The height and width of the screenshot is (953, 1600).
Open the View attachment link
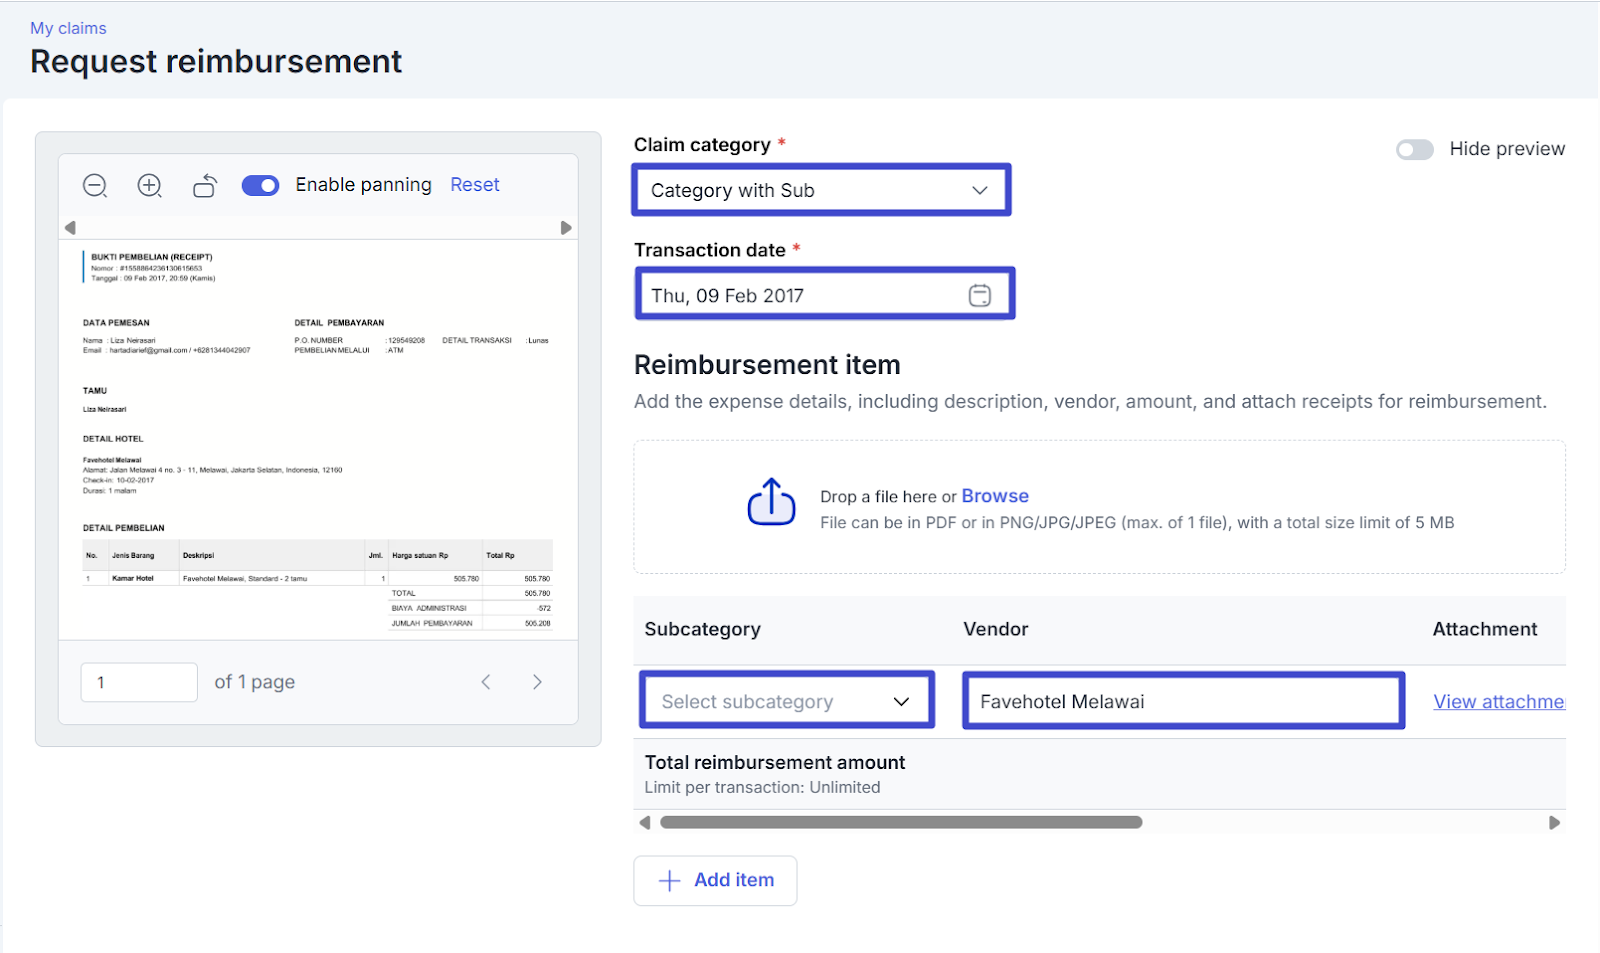click(1498, 701)
